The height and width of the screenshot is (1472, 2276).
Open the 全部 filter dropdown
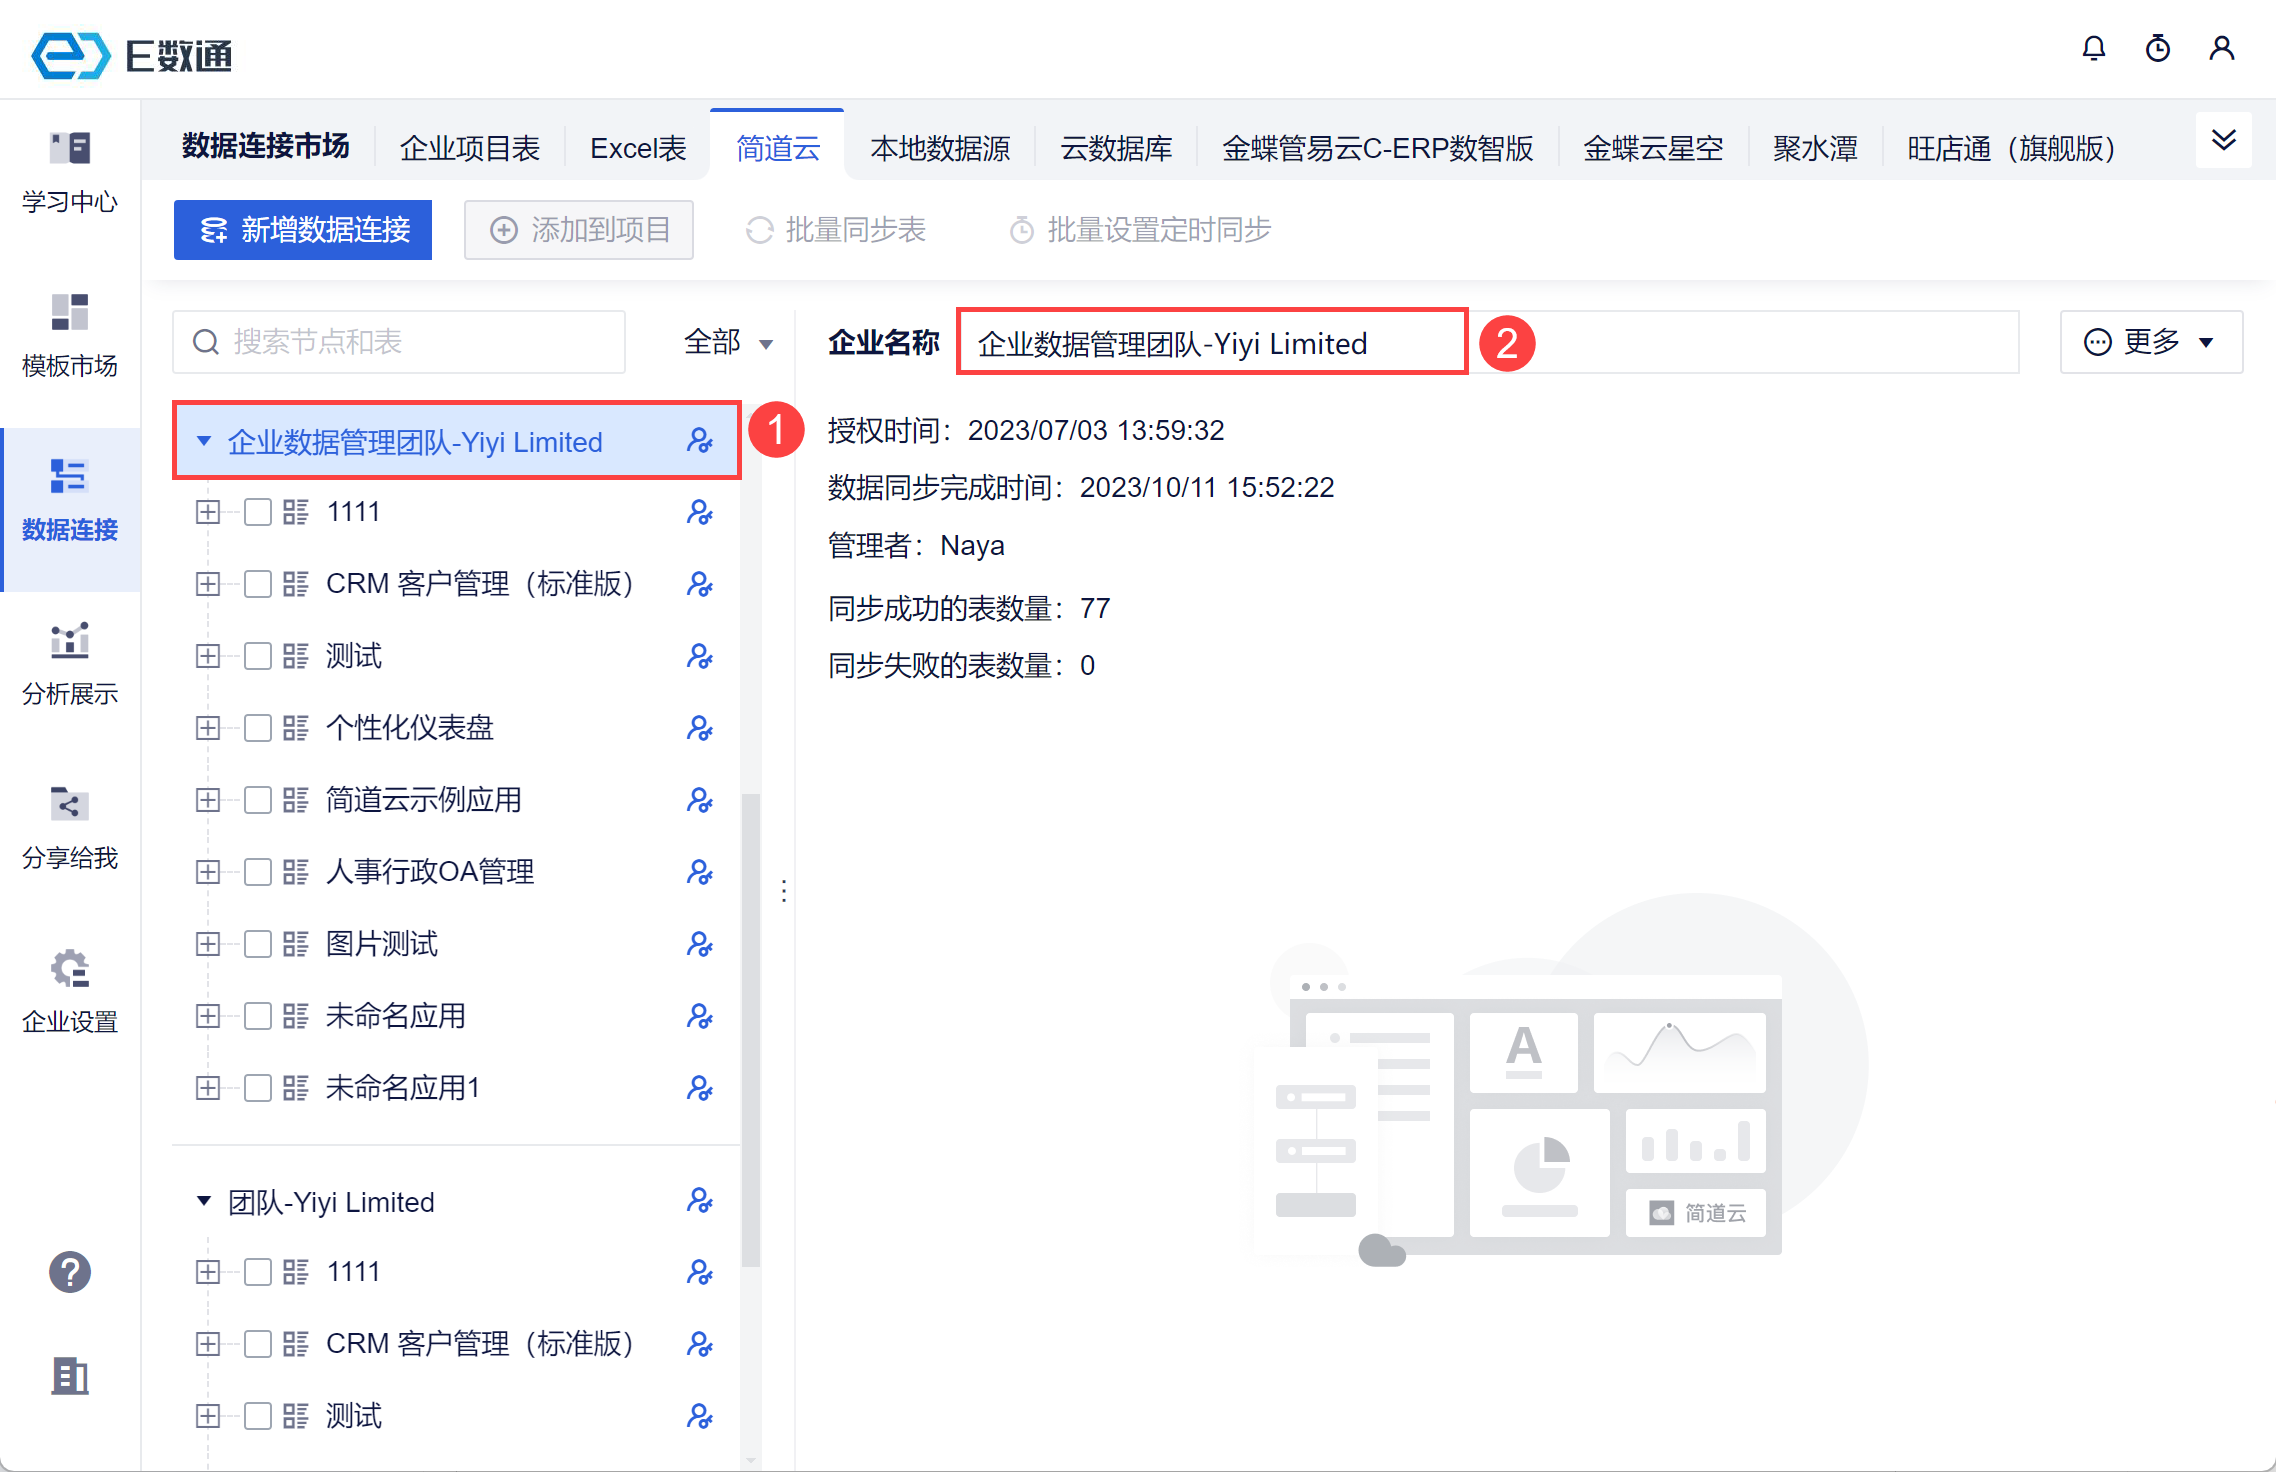click(728, 342)
